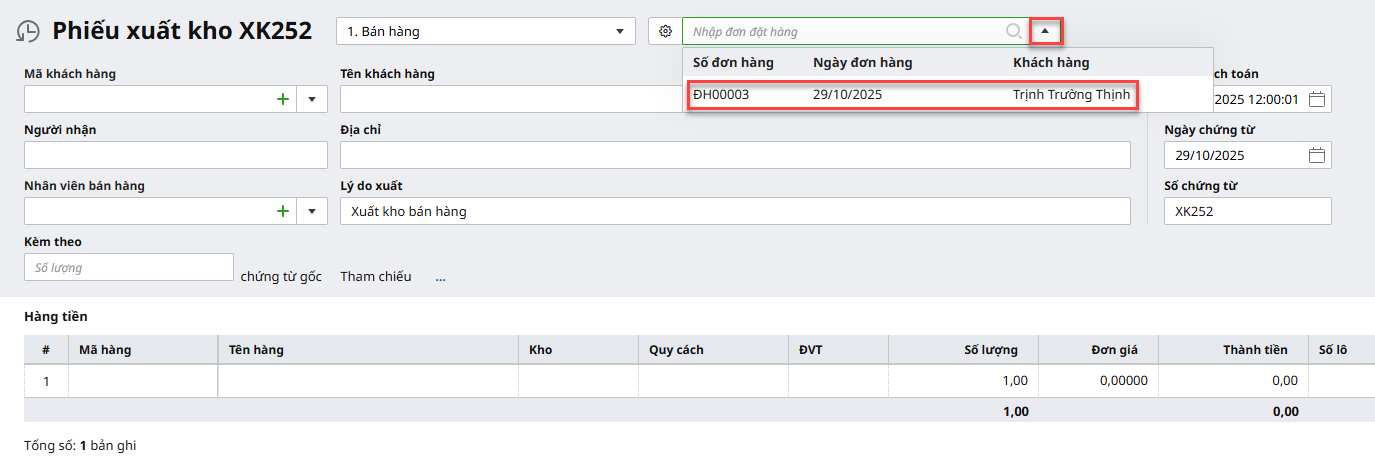The height and width of the screenshot is (465, 1375).
Task: Click the Kèm theo Số lượng field
Action: pyautogui.click(x=128, y=267)
